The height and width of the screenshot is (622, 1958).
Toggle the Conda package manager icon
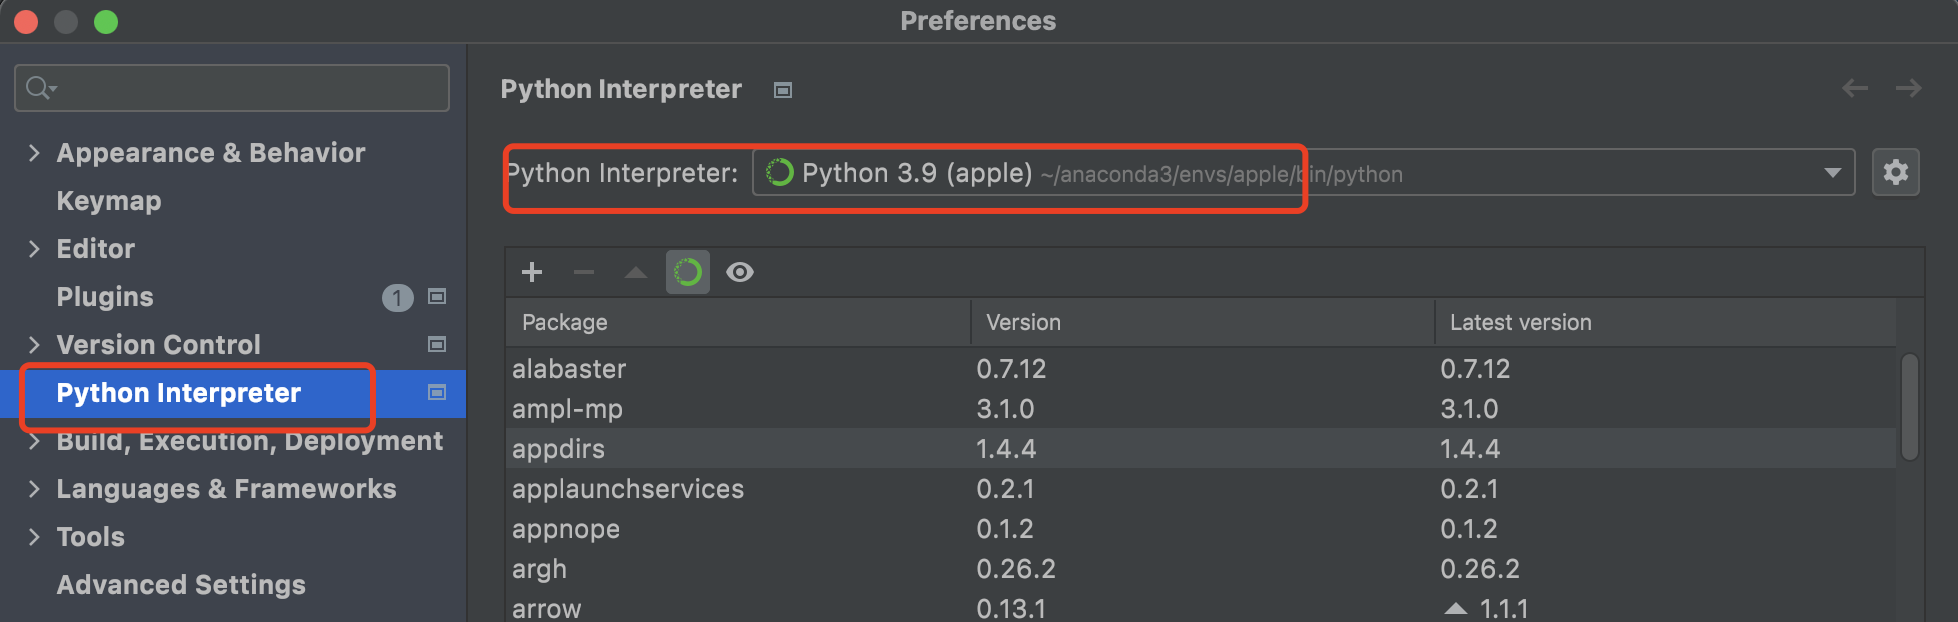click(x=688, y=272)
